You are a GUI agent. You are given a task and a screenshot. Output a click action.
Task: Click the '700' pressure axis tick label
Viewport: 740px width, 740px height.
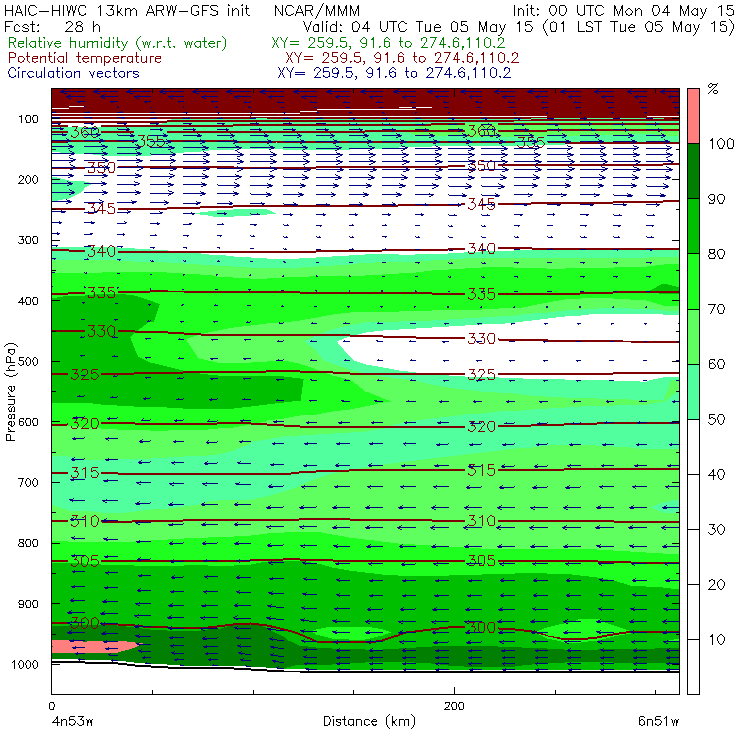pyautogui.click(x=28, y=482)
